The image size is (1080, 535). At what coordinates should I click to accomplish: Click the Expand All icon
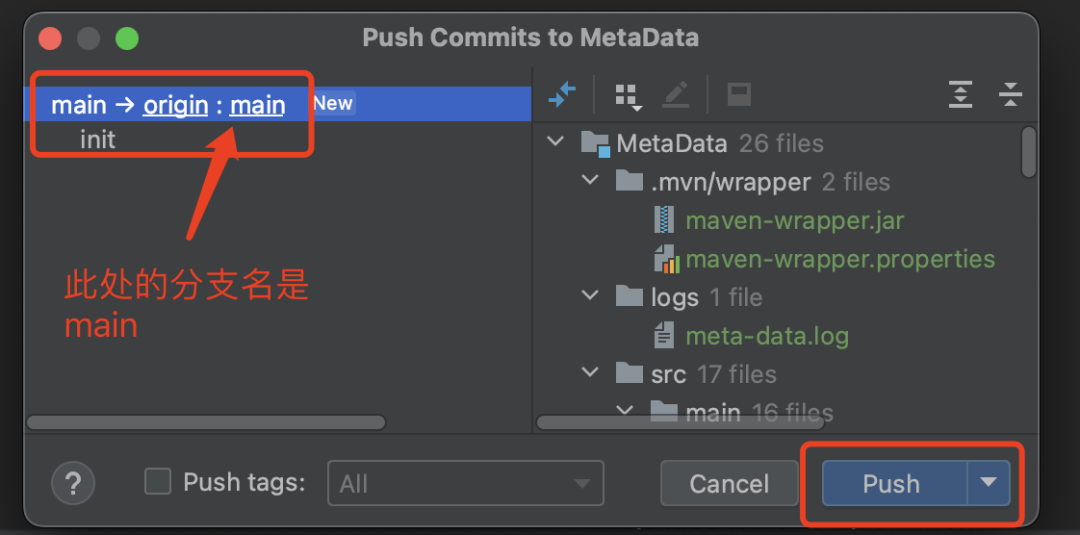[x=960, y=94]
